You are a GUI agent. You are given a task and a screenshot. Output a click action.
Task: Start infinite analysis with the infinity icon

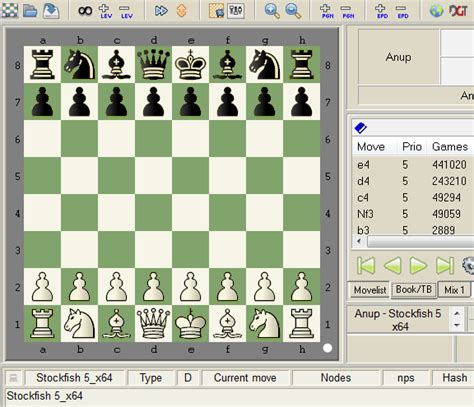pos(85,11)
